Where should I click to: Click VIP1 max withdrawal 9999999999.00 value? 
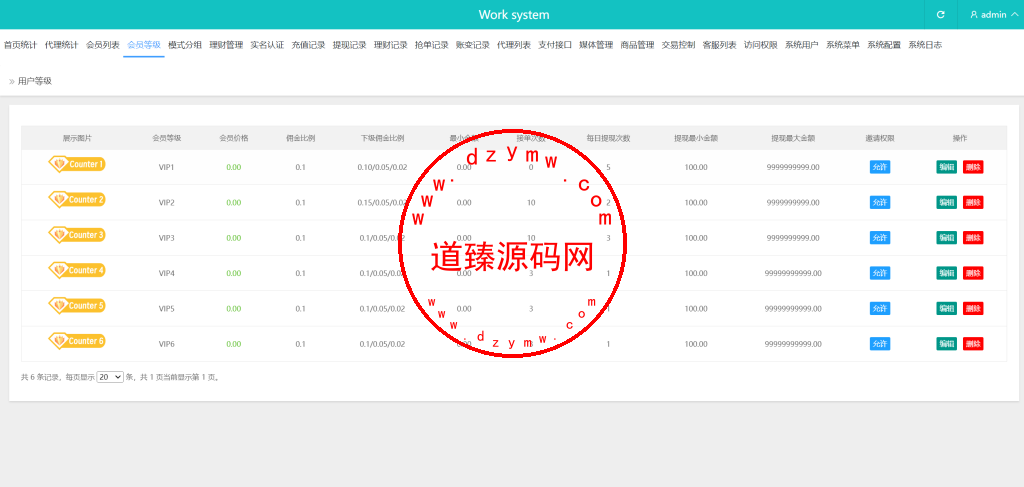point(793,167)
